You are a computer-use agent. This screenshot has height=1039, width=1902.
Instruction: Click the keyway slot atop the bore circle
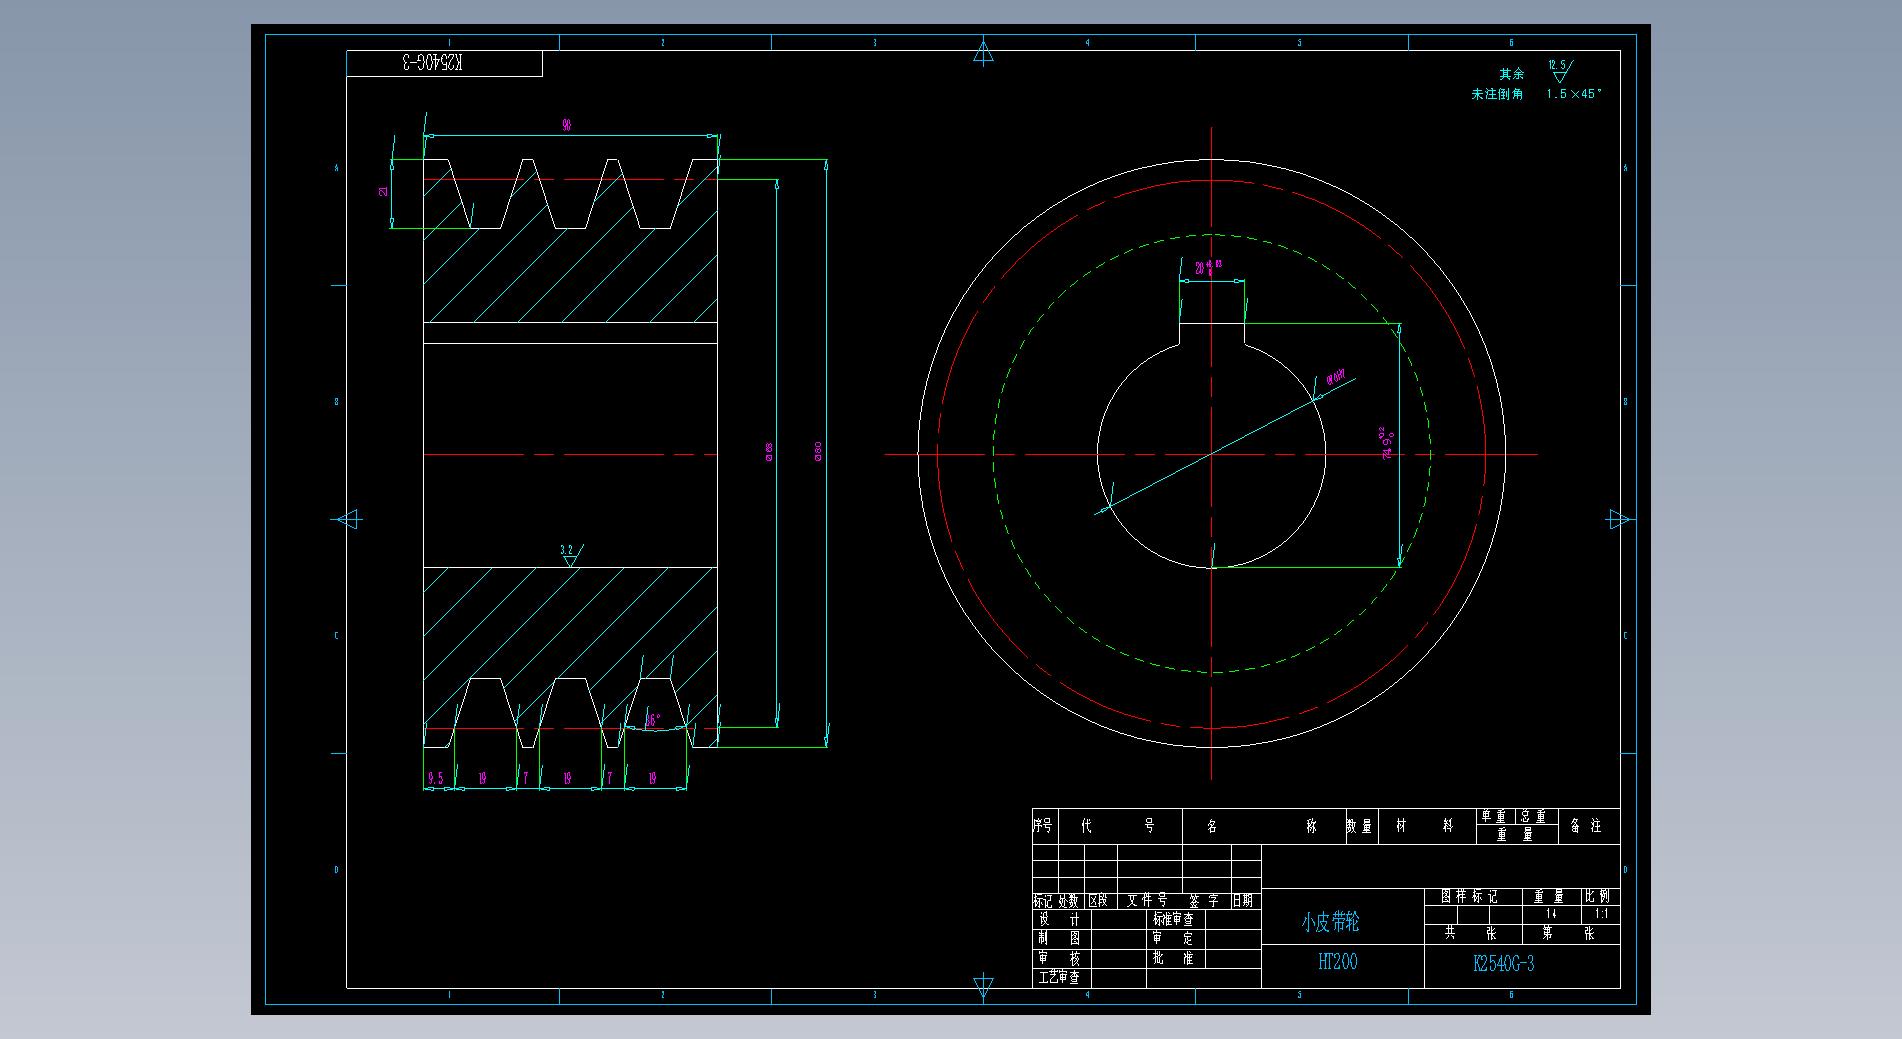(1211, 334)
